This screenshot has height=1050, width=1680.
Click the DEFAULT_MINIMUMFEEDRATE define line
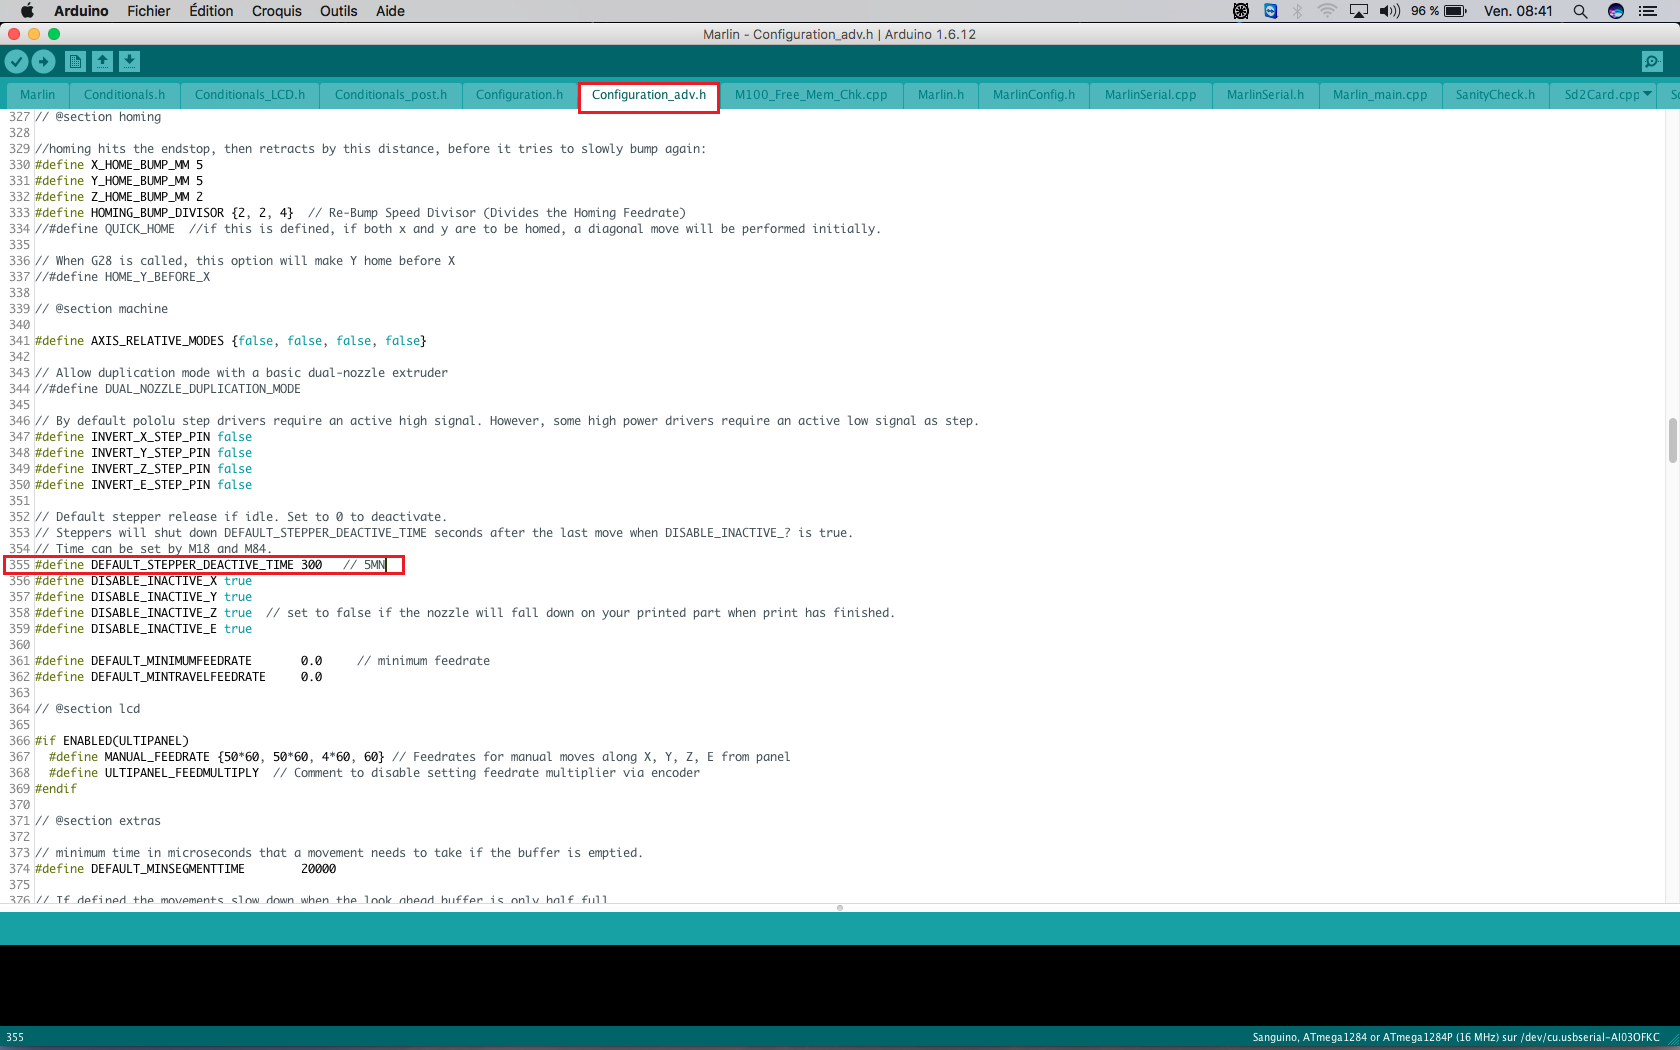click(x=262, y=661)
